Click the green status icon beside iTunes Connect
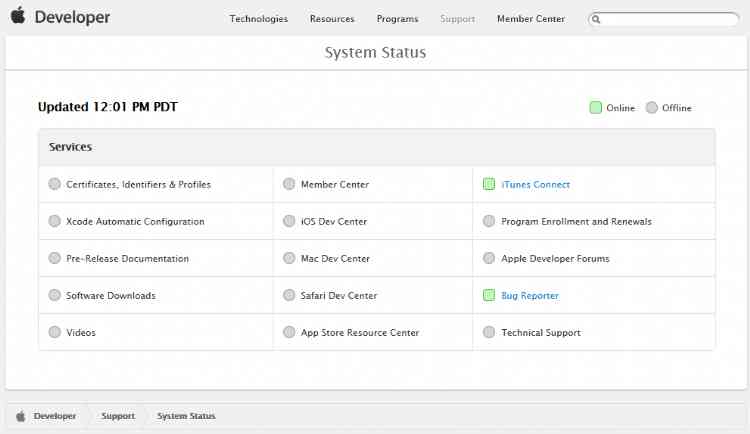Viewport: 750px width, 434px height. (489, 184)
